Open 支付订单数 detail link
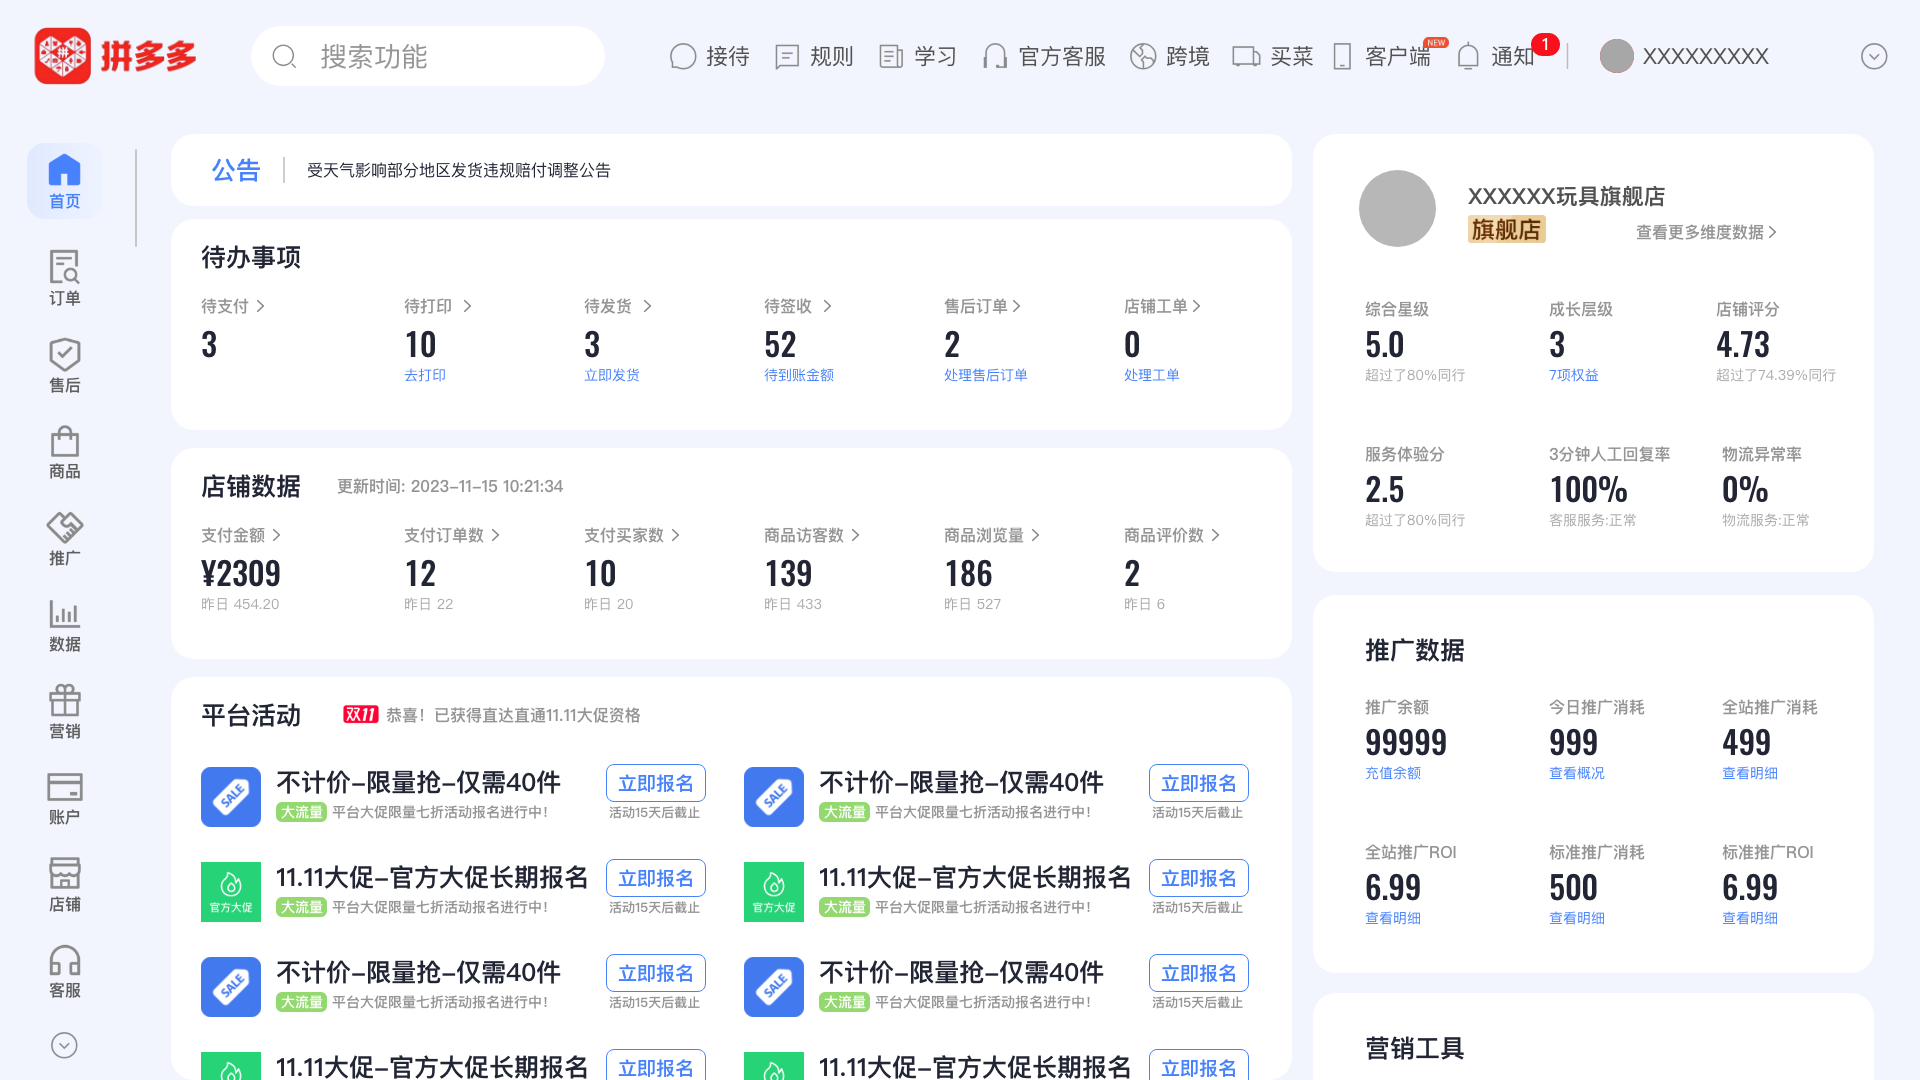1920x1080 pixels. tap(452, 535)
